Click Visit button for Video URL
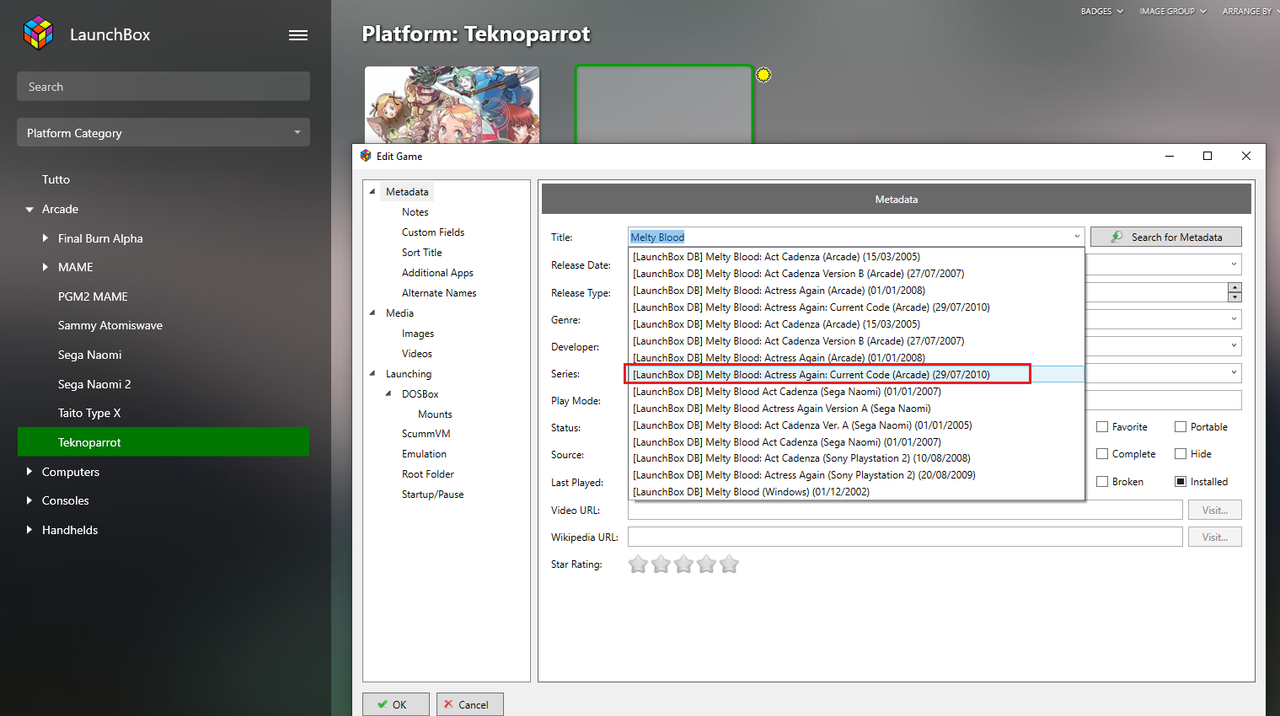 1215,510
